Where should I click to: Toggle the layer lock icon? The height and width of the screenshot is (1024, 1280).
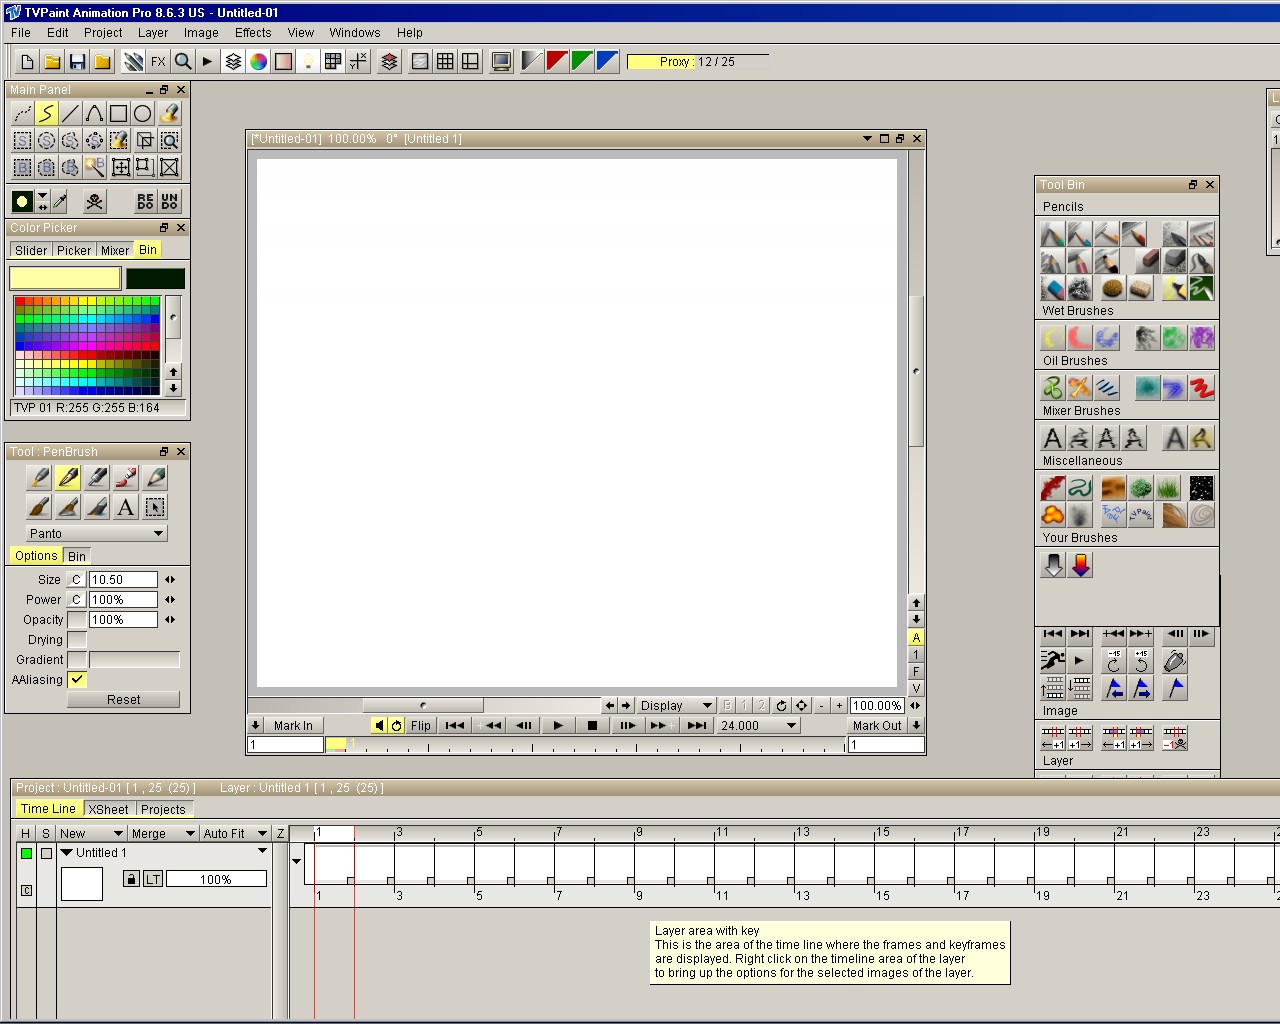131,879
